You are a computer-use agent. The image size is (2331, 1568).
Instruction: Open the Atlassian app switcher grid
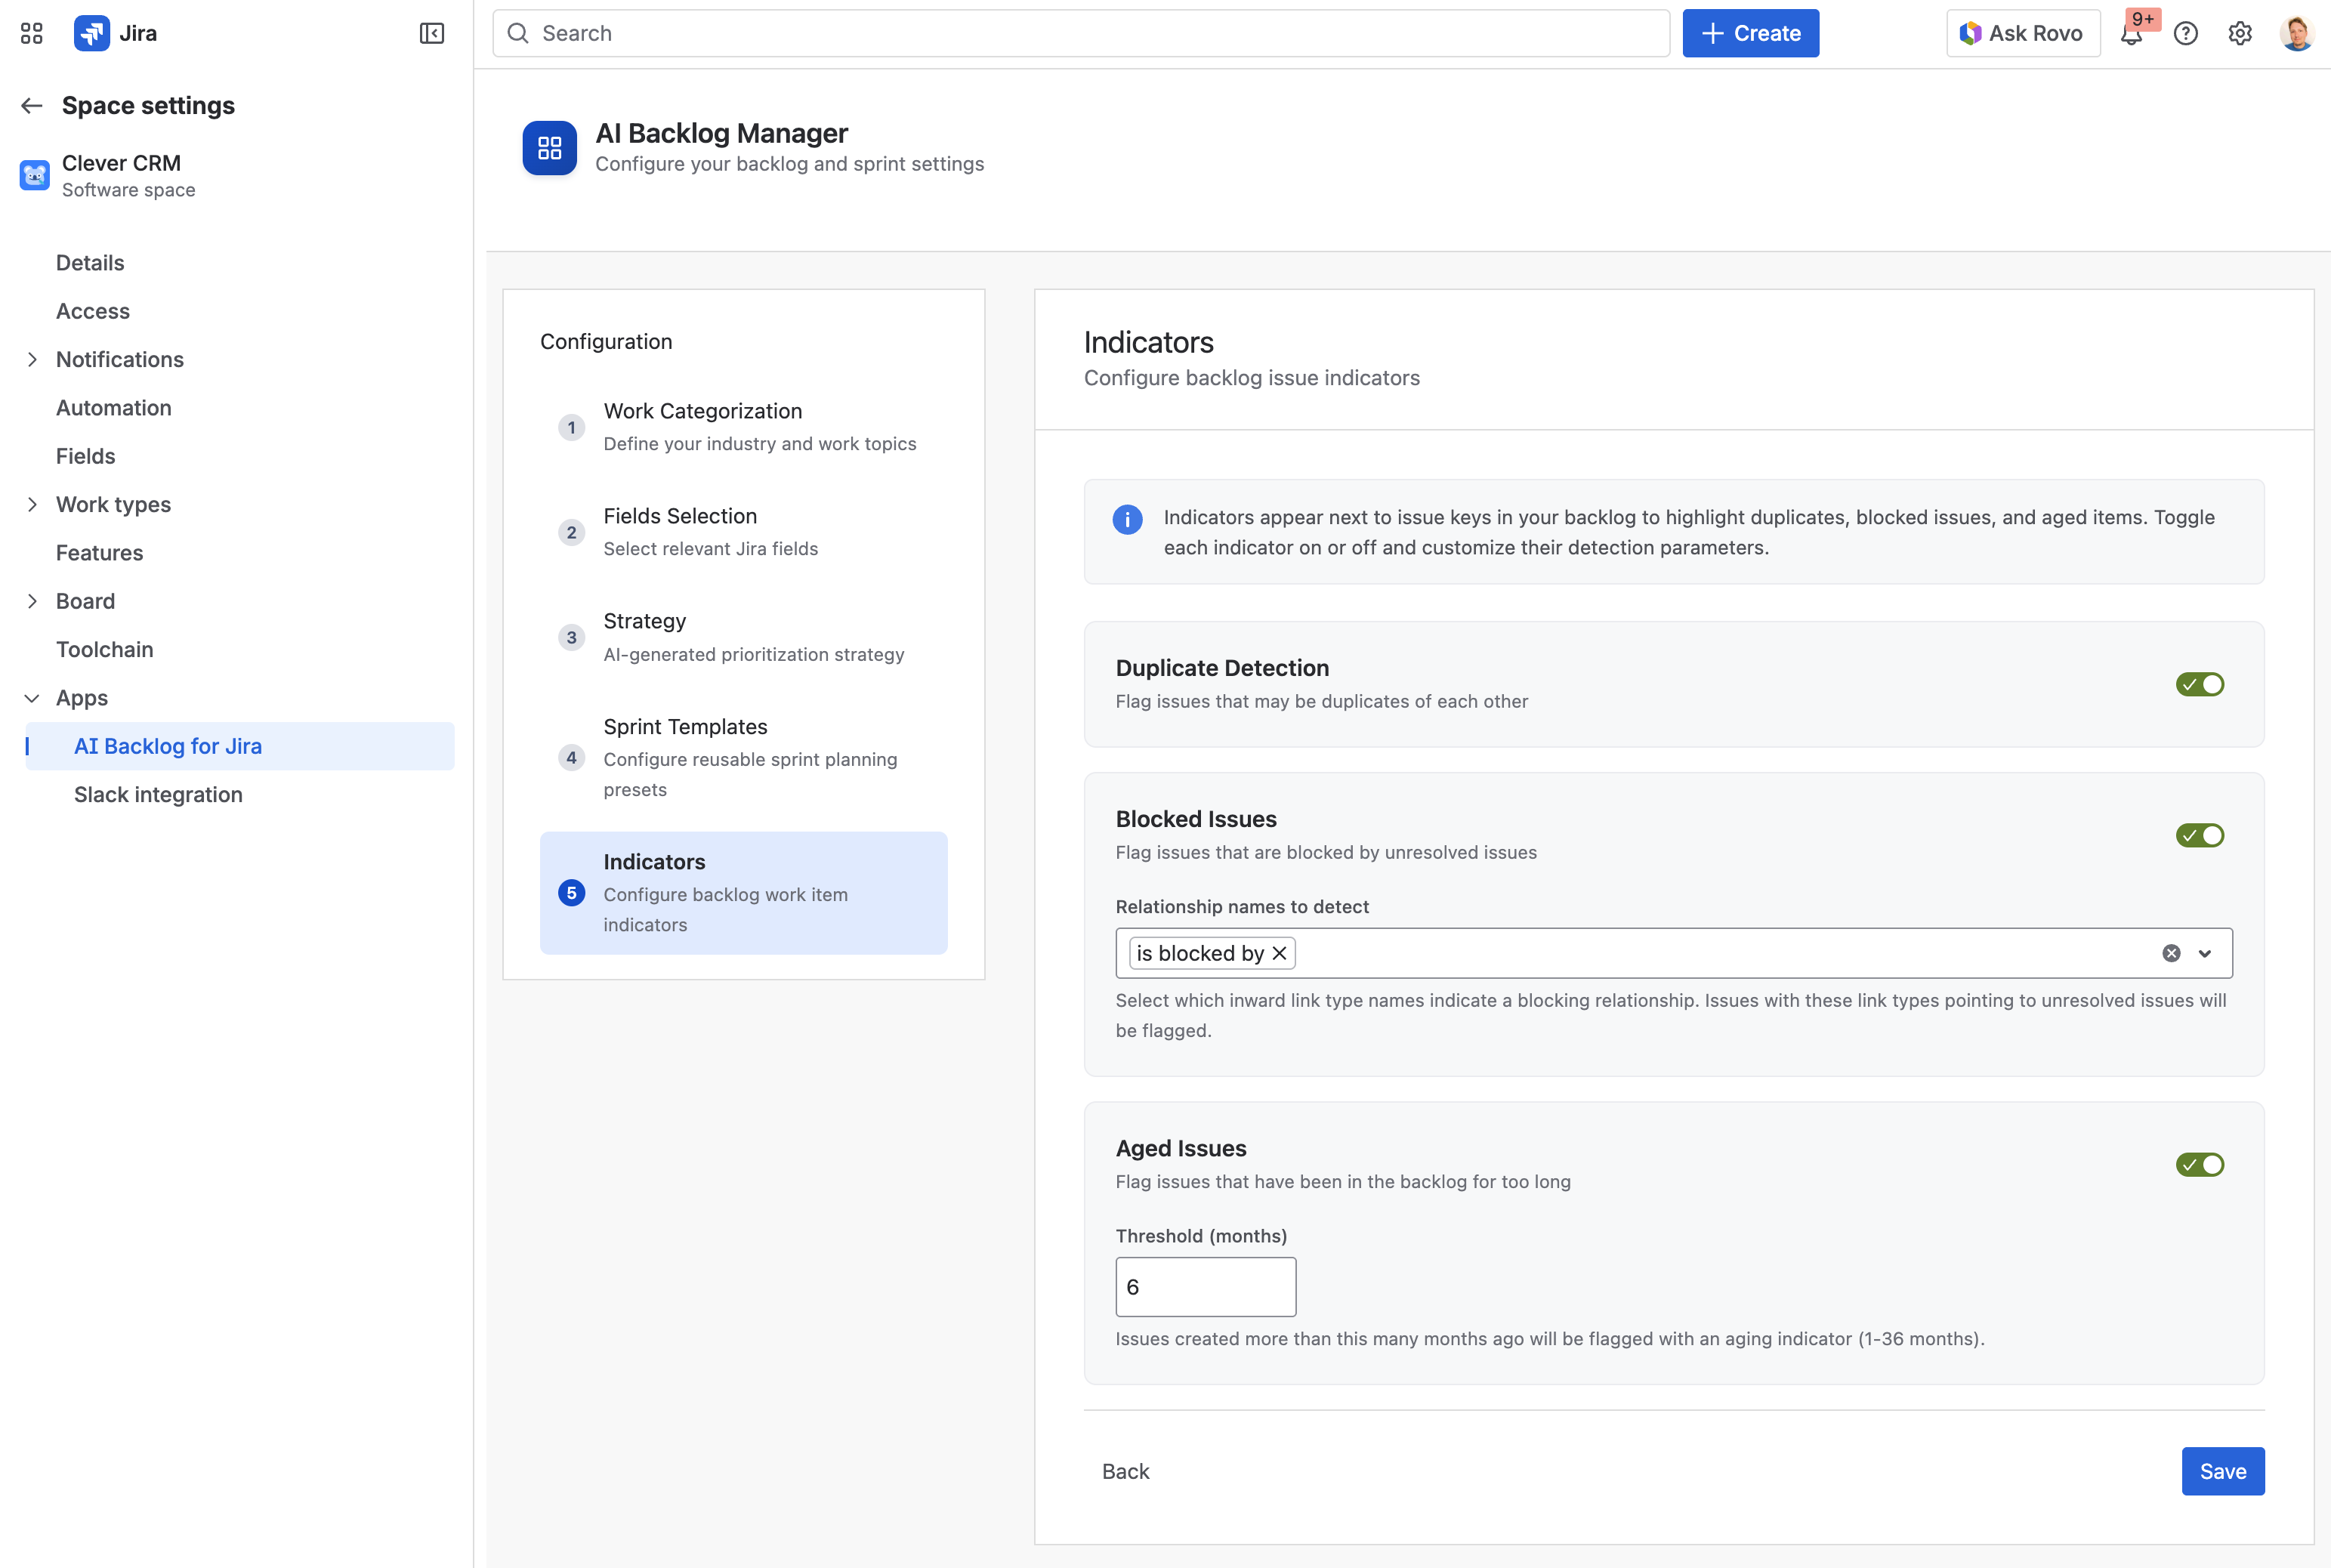click(31, 32)
